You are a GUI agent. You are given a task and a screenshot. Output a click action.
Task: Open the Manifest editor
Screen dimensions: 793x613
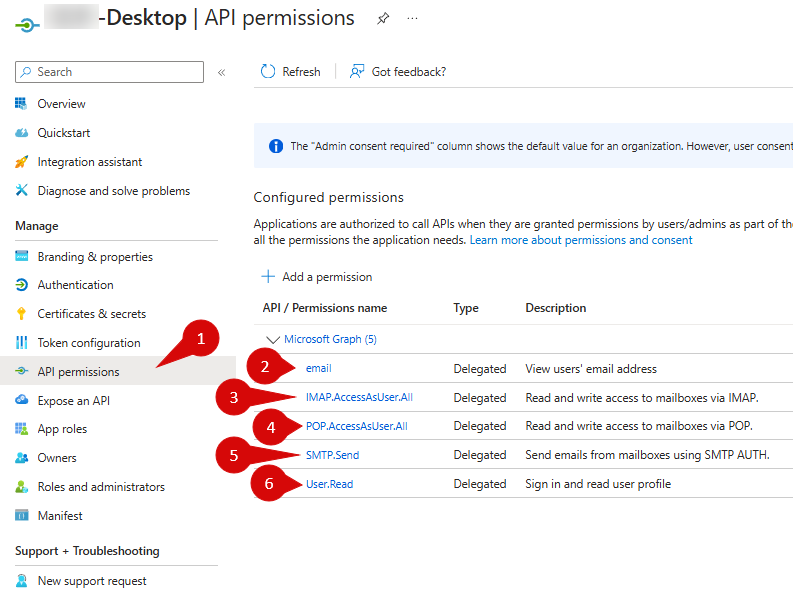coord(60,515)
